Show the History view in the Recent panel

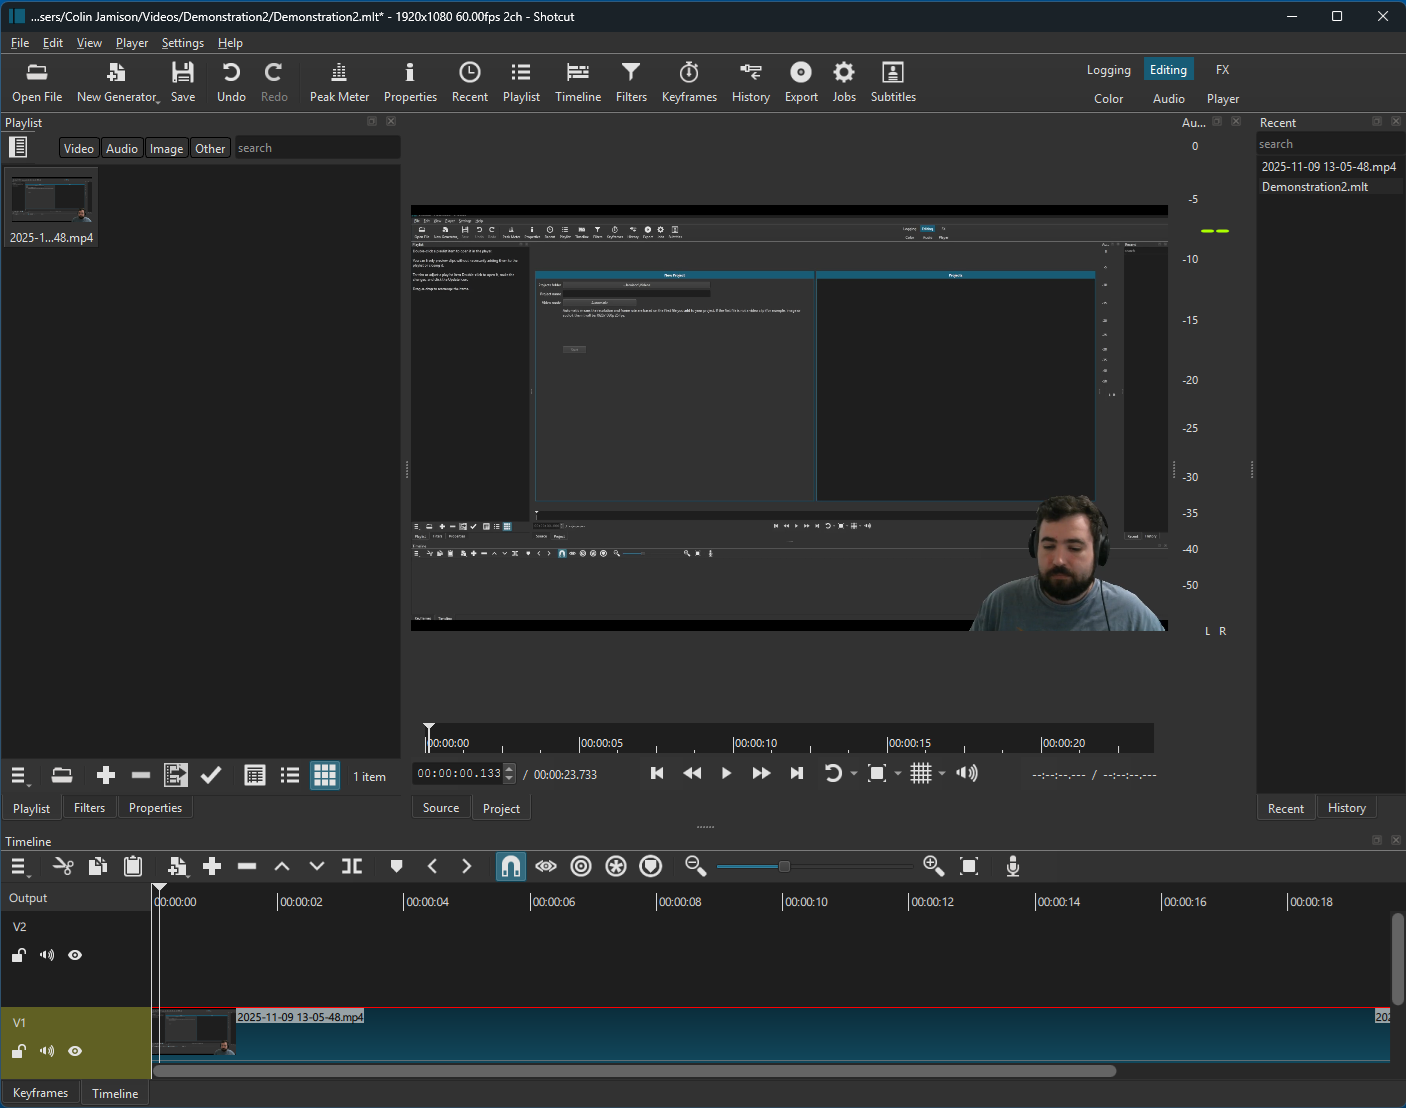(x=1346, y=807)
